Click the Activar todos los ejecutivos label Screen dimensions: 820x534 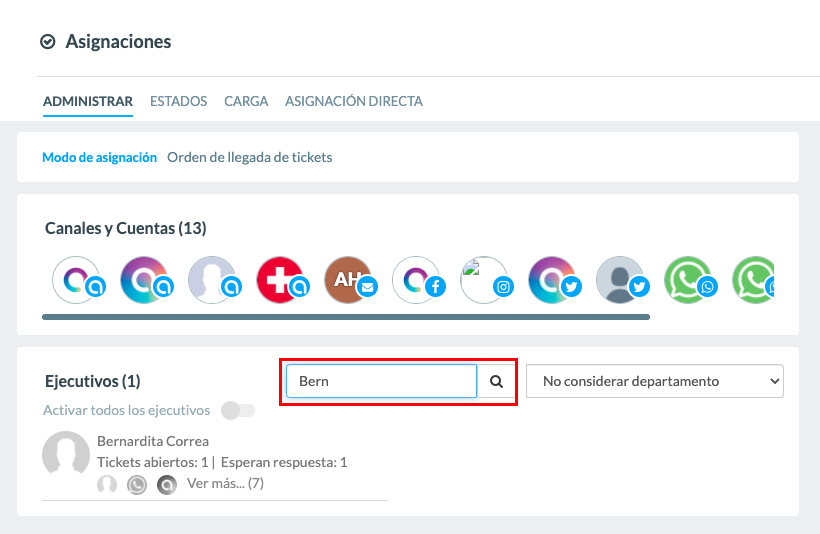(127, 411)
